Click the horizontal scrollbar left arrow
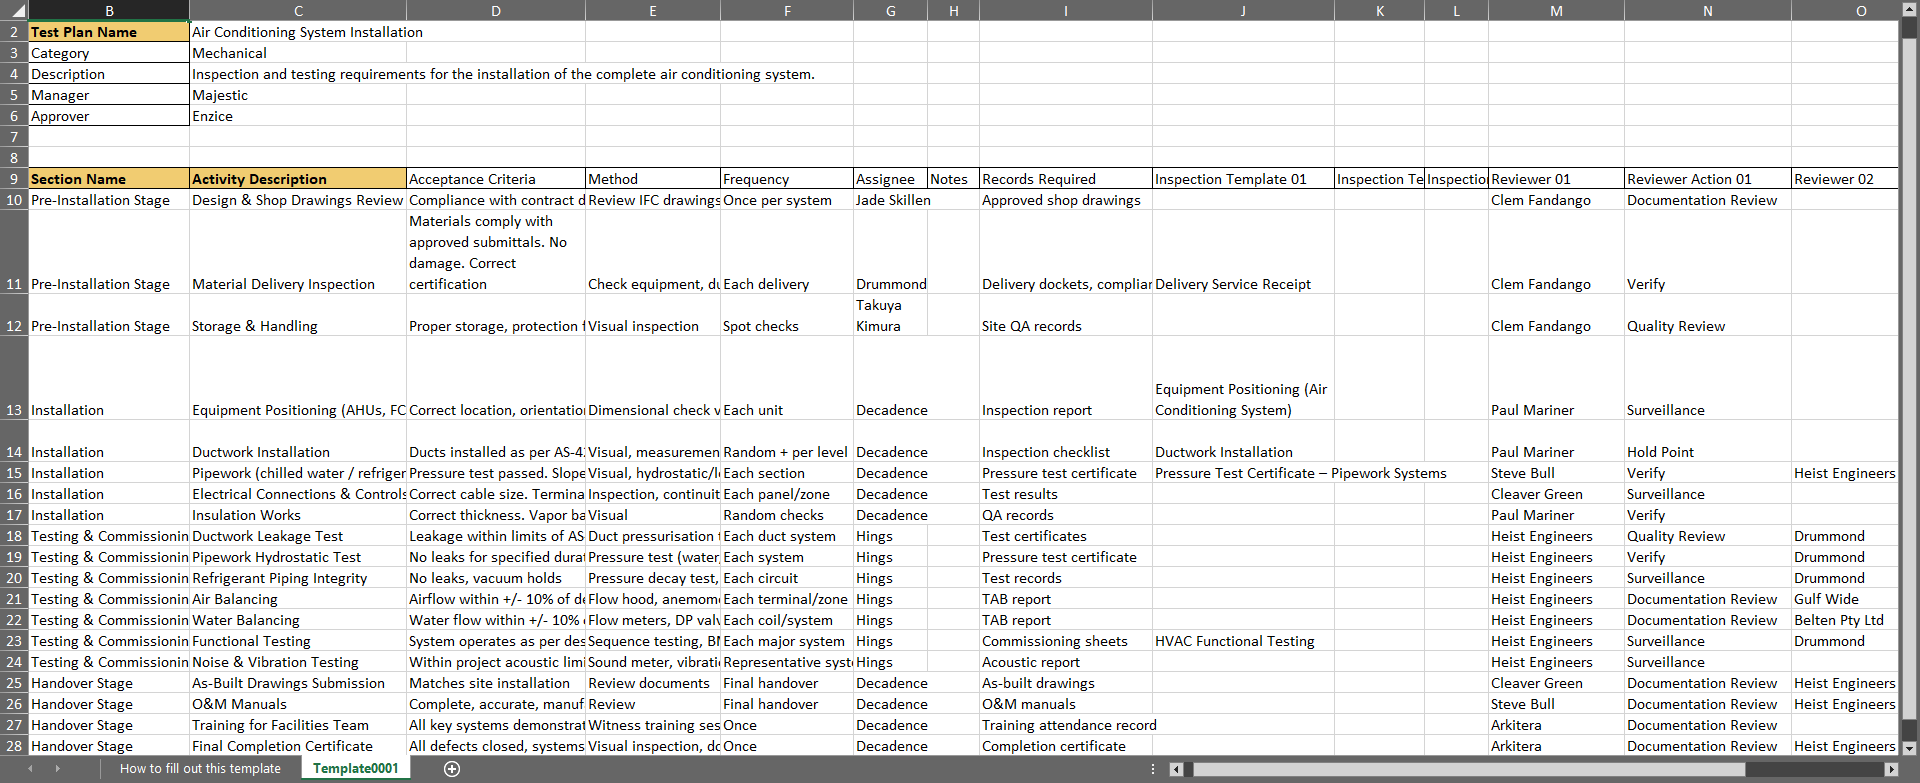Screen dimensions: 1920x783 pos(1176,769)
